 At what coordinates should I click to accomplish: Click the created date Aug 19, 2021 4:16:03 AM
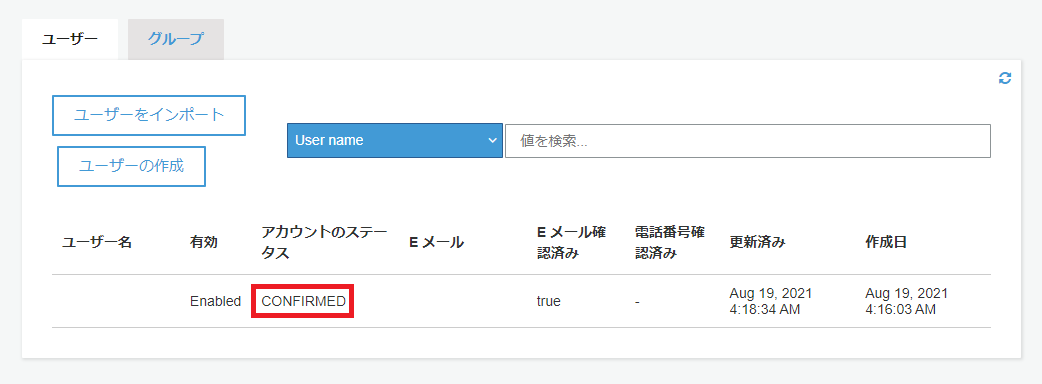[x=906, y=301]
